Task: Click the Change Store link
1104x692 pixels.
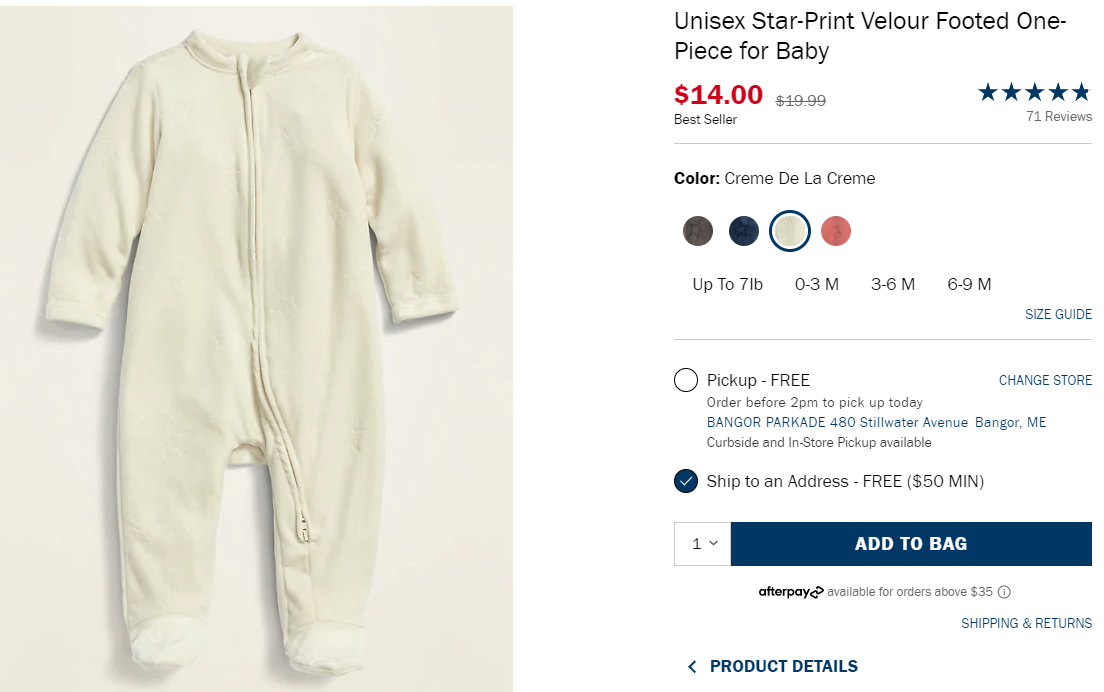Action: pyautogui.click(x=1045, y=380)
